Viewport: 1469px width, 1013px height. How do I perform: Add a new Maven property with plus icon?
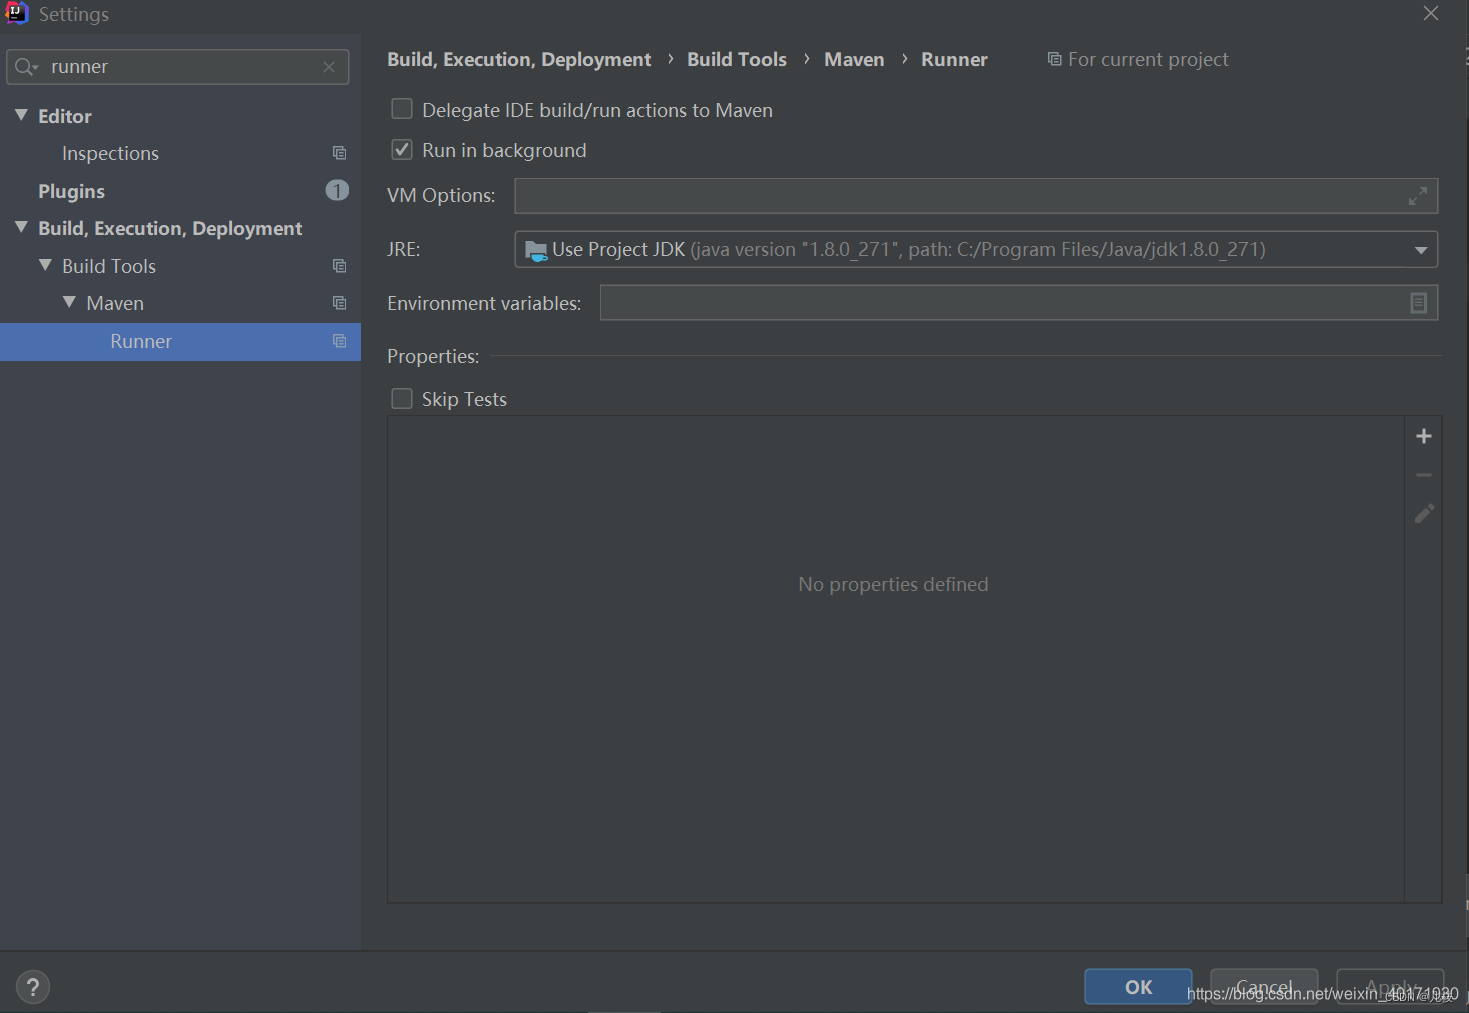coord(1424,435)
